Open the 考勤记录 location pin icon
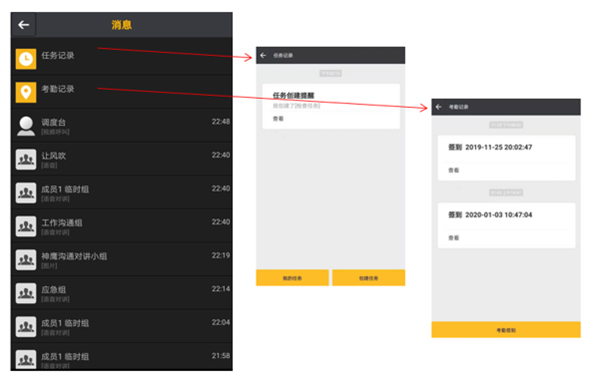This screenshot has height=376, width=604. point(26,92)
